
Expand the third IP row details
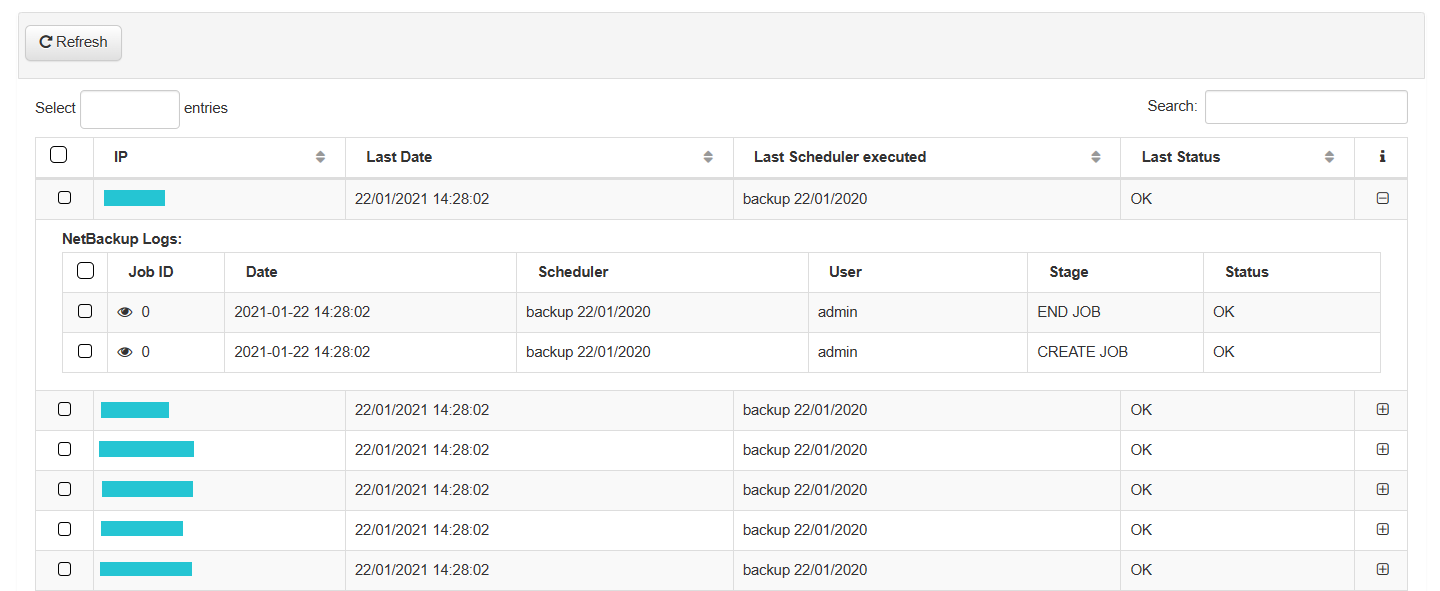[1383, 449]
